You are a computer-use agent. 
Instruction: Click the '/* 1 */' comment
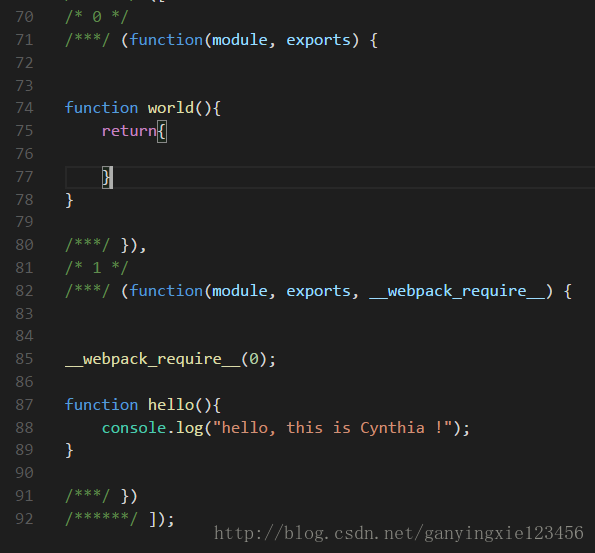(x=97, y=268)
